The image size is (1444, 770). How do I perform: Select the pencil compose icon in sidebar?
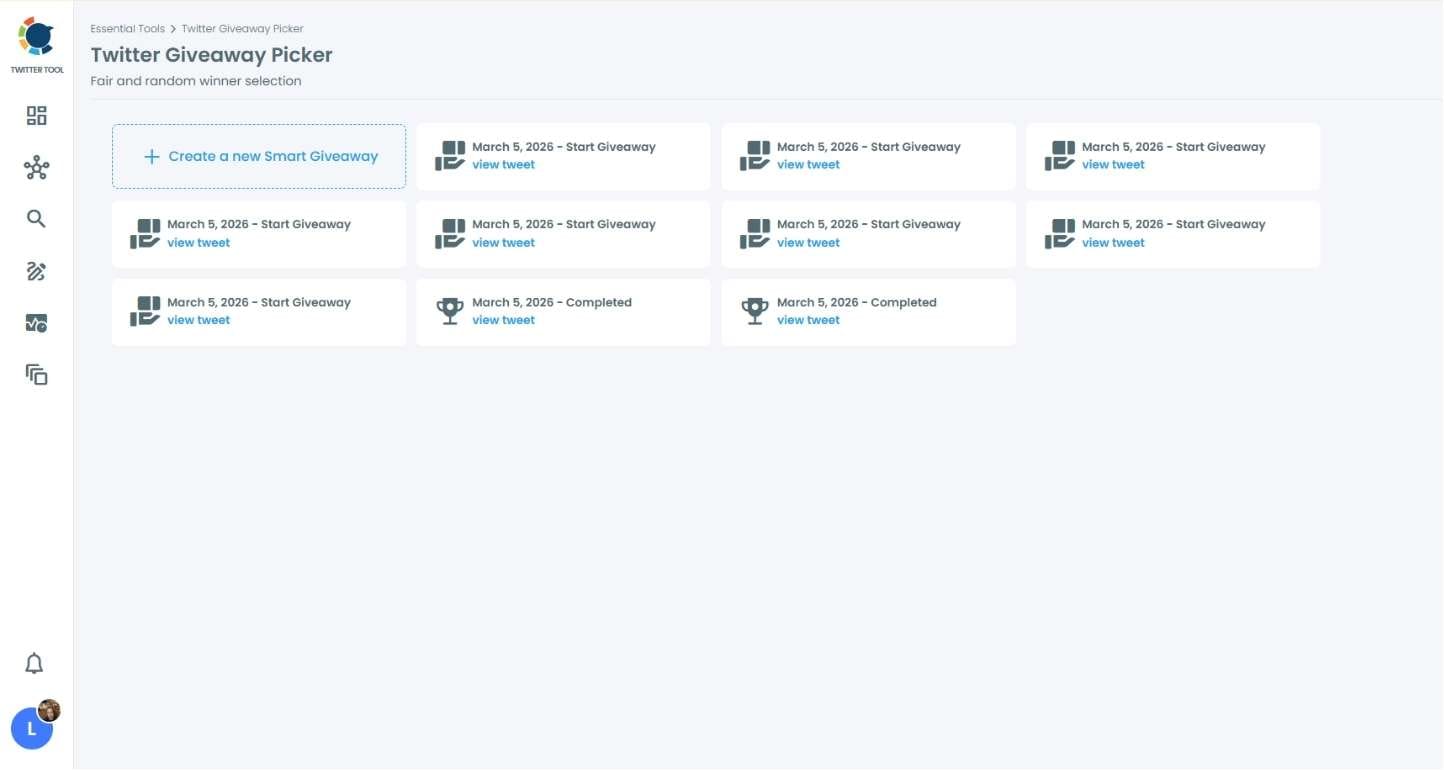[36, 271]
